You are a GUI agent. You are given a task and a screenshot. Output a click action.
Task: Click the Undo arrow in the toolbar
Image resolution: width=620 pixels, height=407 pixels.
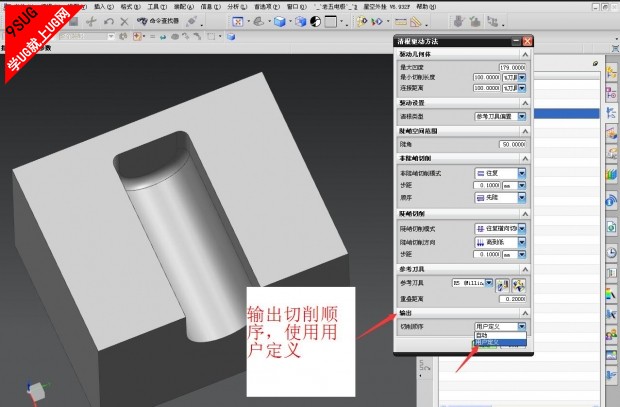(x=109, y=21)
